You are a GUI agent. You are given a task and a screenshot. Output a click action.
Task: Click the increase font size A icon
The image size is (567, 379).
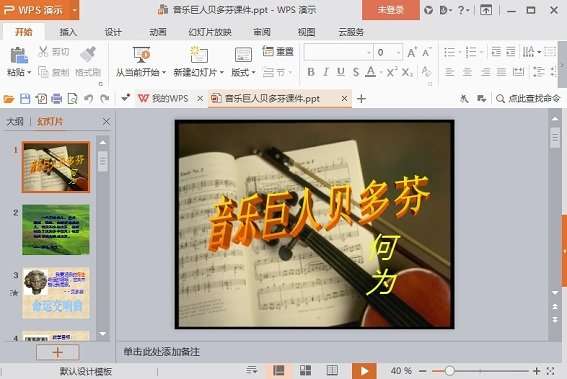pos(412,52)
